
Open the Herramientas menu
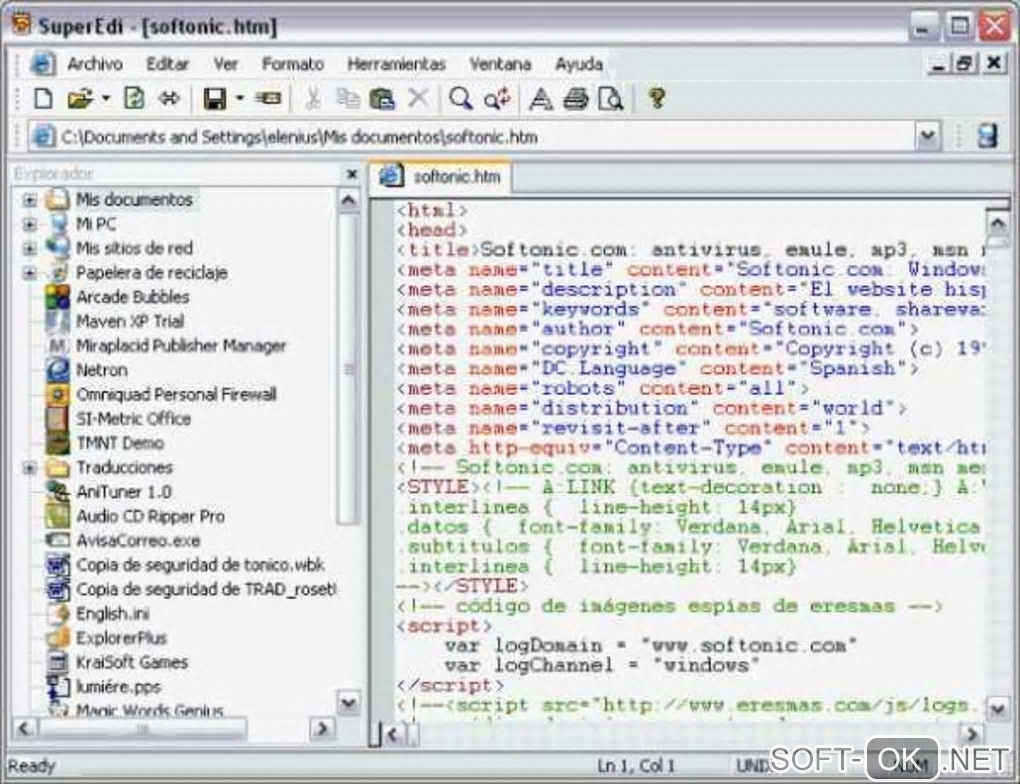(396, 64)
